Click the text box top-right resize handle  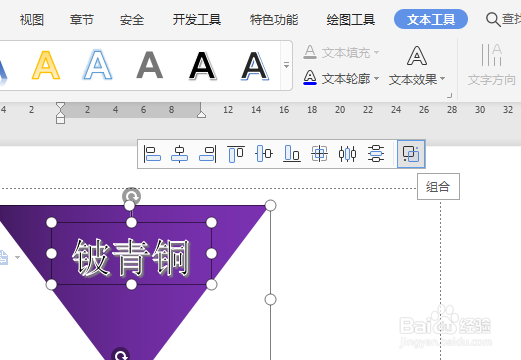point(211,222)
